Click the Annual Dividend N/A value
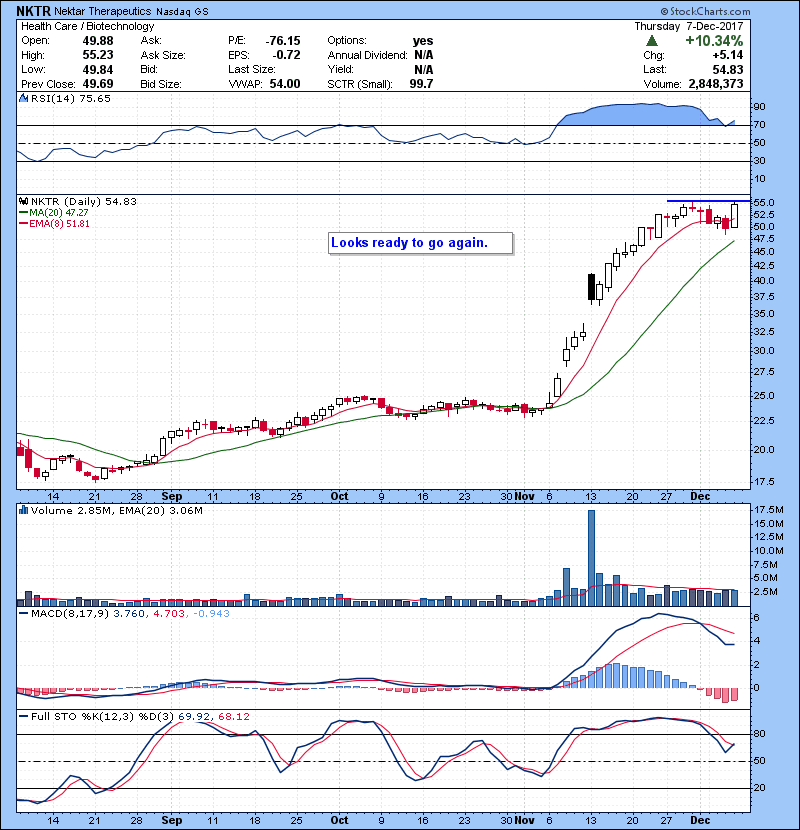 [x=424, y=55]
